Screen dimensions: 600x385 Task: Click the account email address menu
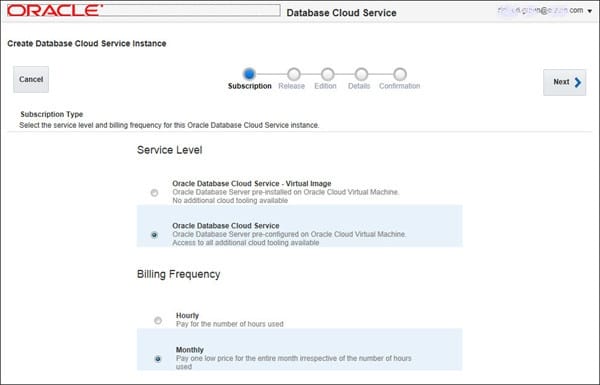(540, 10)
